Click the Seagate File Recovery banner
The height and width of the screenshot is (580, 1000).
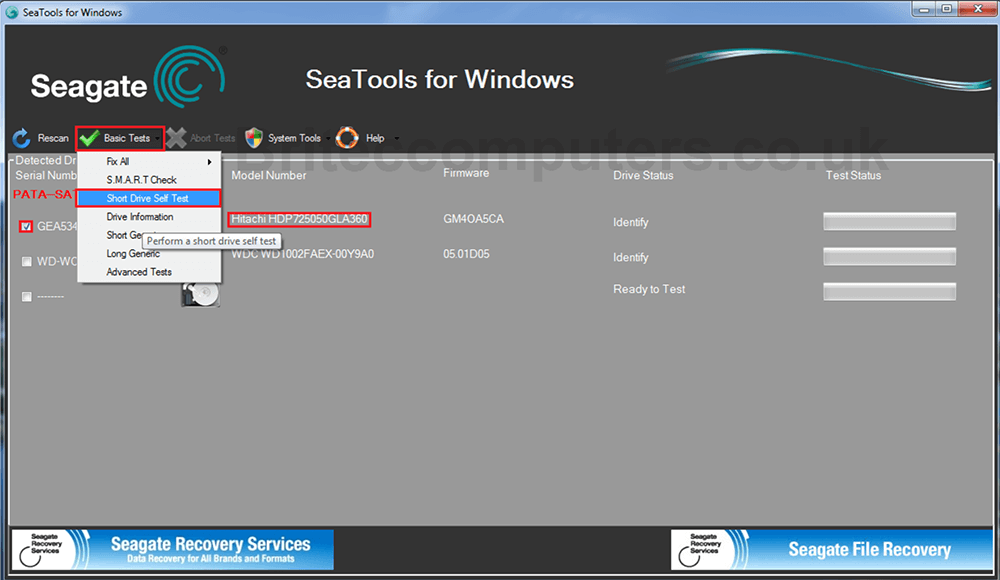[x=830, y=549]
